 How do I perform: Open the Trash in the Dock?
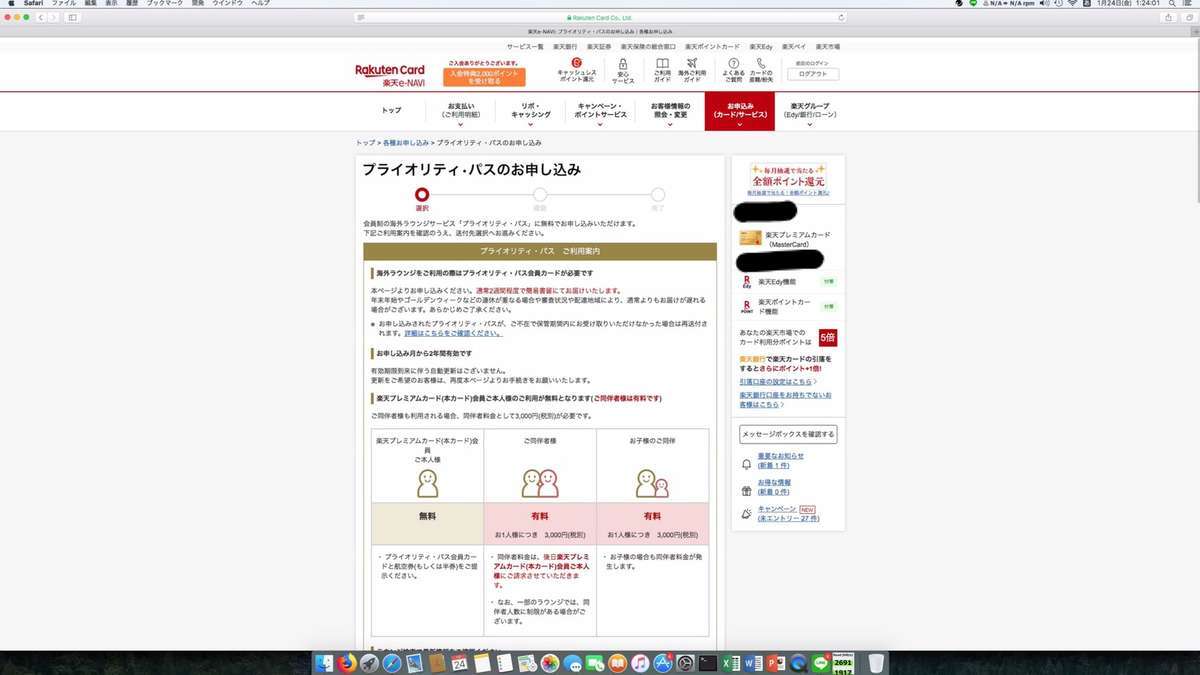pyautogui.click(x=875, y=662)
